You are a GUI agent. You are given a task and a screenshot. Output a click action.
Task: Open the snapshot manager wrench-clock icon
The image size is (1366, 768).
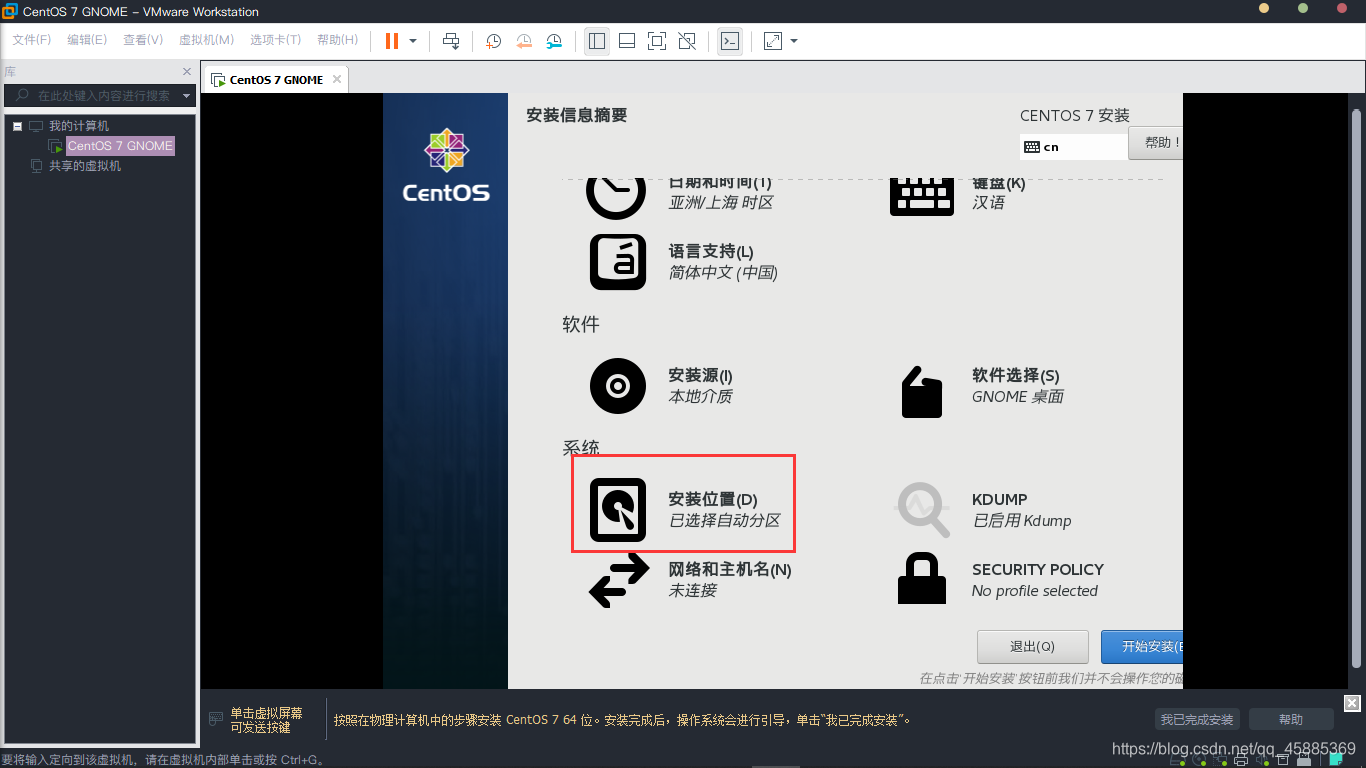[x=554, y=41]
